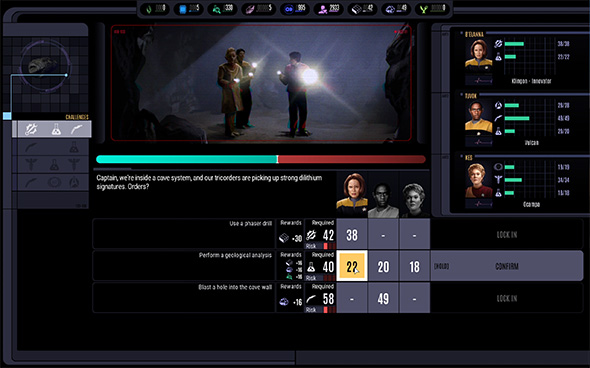The height and width of the screenshot is (368, 590).
Task: Click B'Elanna's science flask skill icon
Action: pos(498,57)
